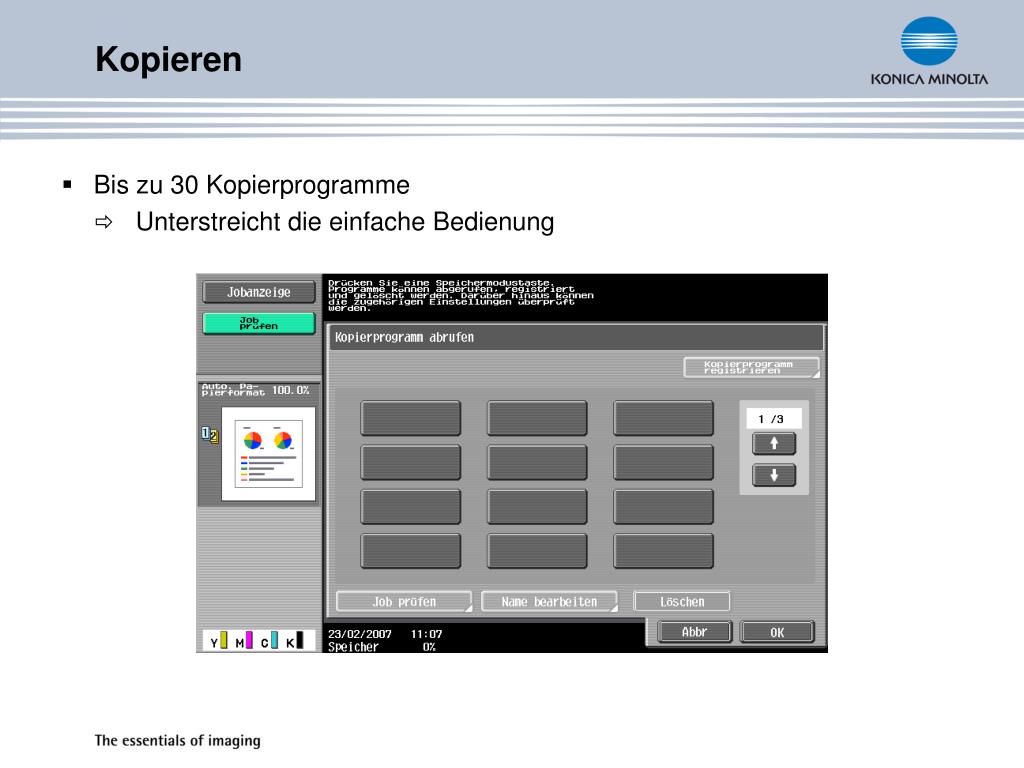
Task: Select empty program slot in first row, middle column
Action: click(x=537, y=418)
